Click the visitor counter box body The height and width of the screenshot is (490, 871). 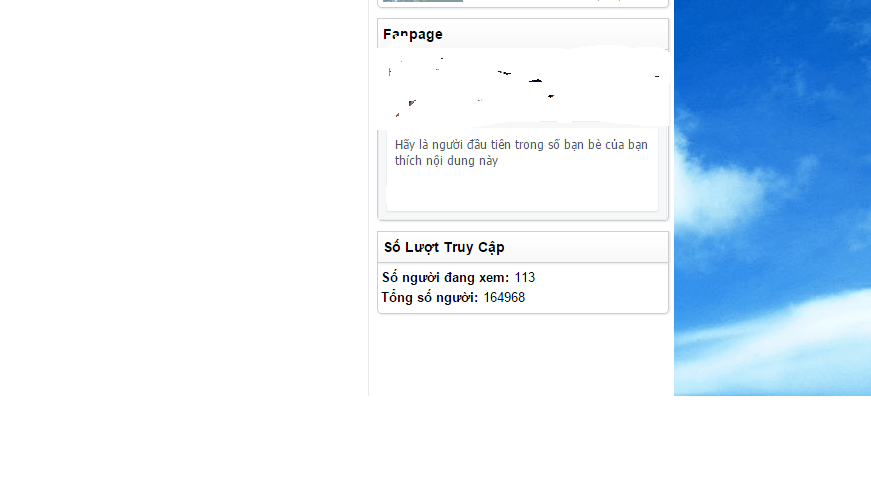click(523, 288)
